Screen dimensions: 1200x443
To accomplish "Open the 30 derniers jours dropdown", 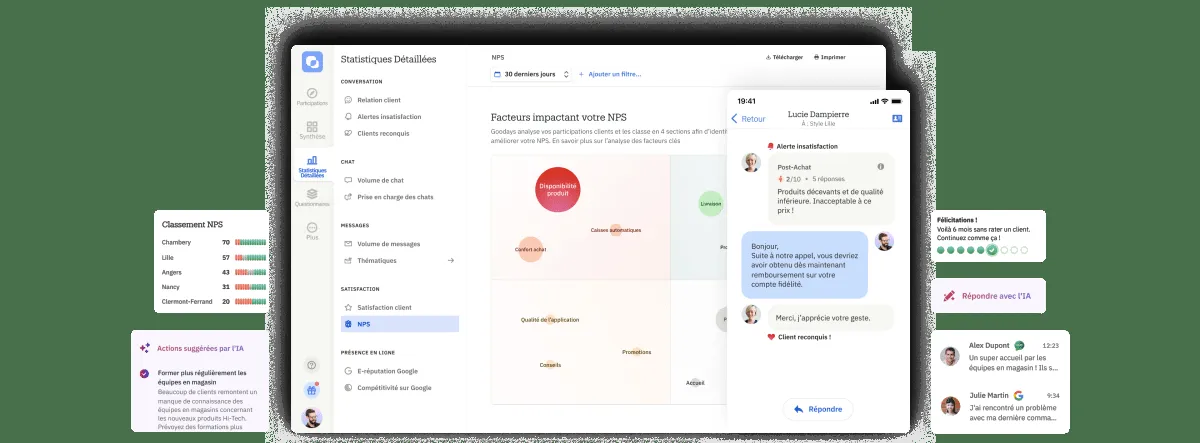I will tap(532, 74).
